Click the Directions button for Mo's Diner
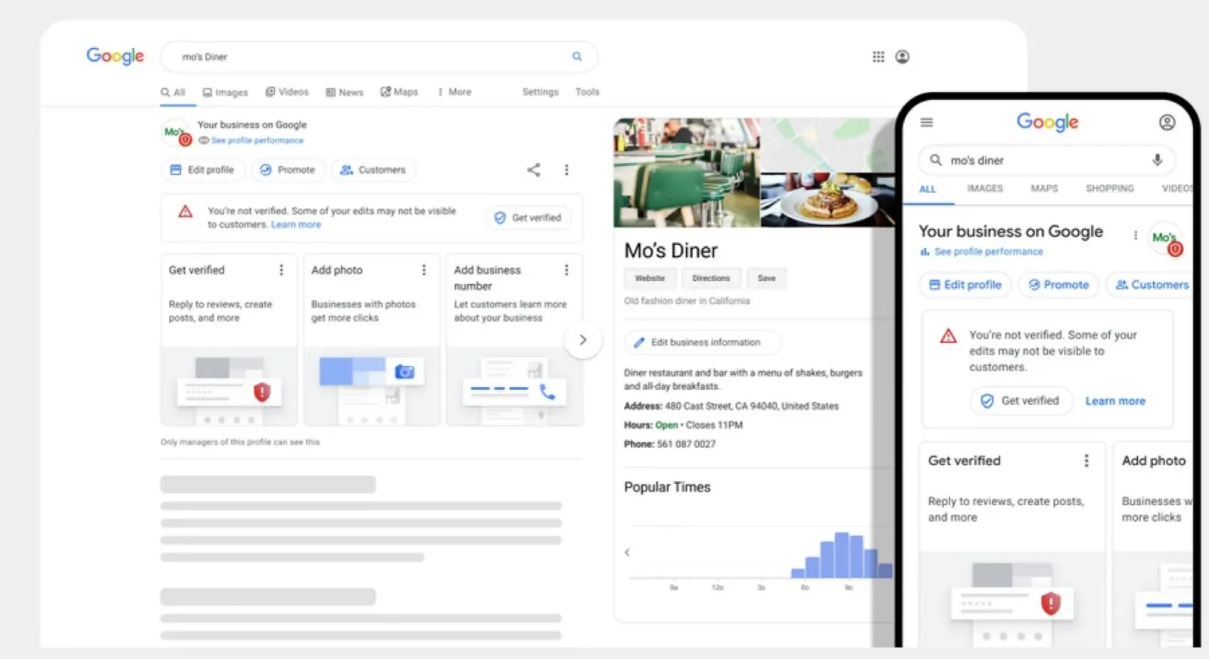This screenshot has width=1209, height=659. click(711, 279)
